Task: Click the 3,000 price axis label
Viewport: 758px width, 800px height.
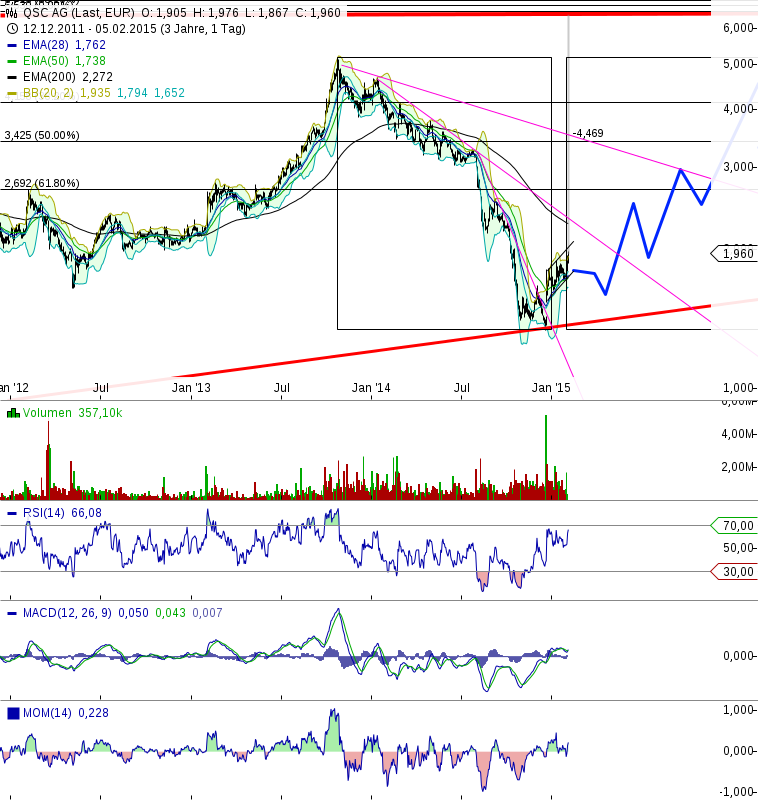Action: pos(738,167)
